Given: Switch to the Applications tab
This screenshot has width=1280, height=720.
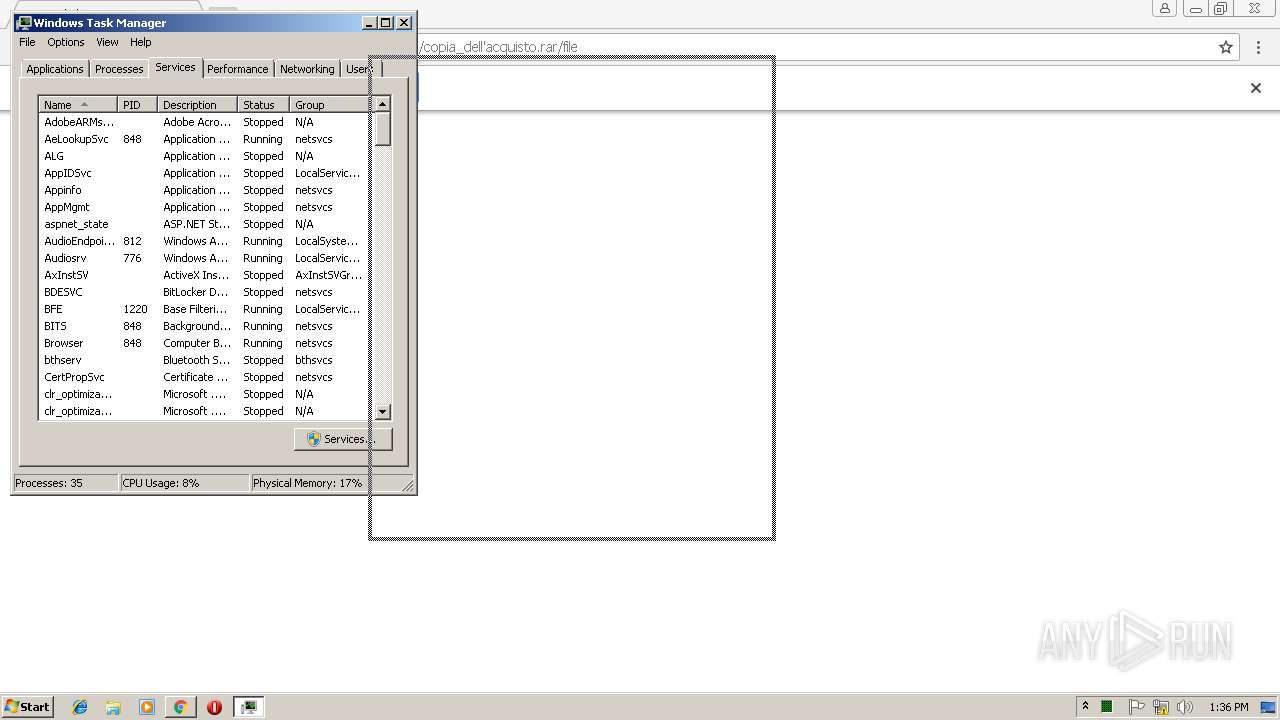Looking at the screenshot, I should point(55,69).
